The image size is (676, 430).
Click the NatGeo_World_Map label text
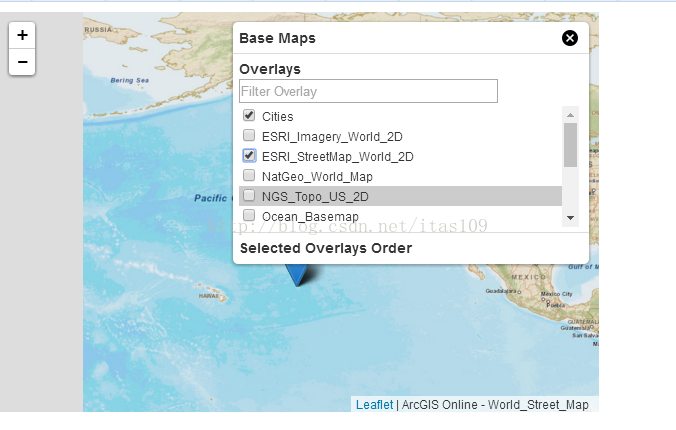click(x=317, y=176)
